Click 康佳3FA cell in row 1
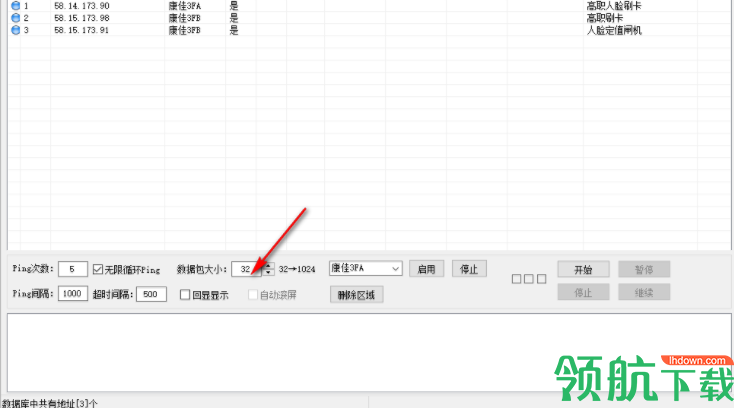The width and height of the screenshot is (734, 408). (184, 6)
